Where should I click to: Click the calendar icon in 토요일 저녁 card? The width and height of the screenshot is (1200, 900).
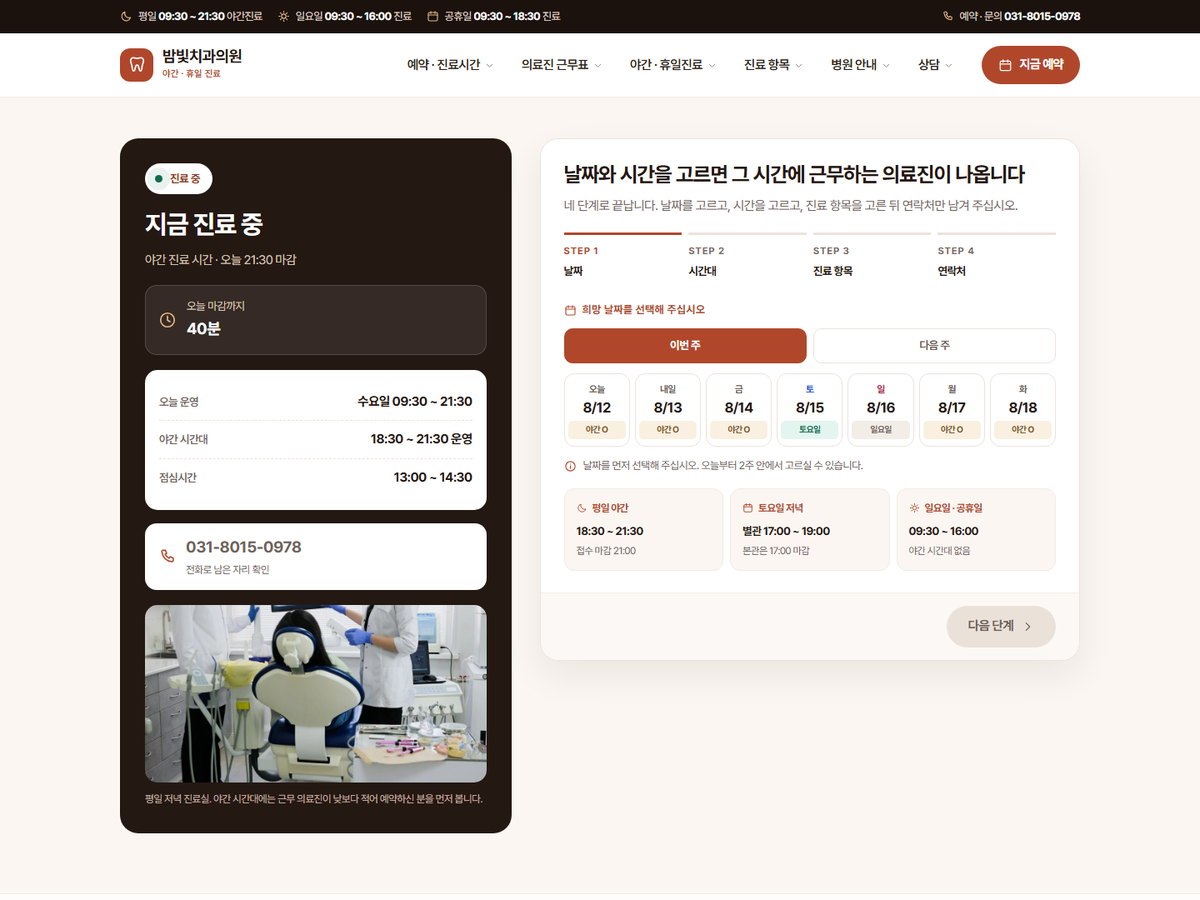[748, 508]
